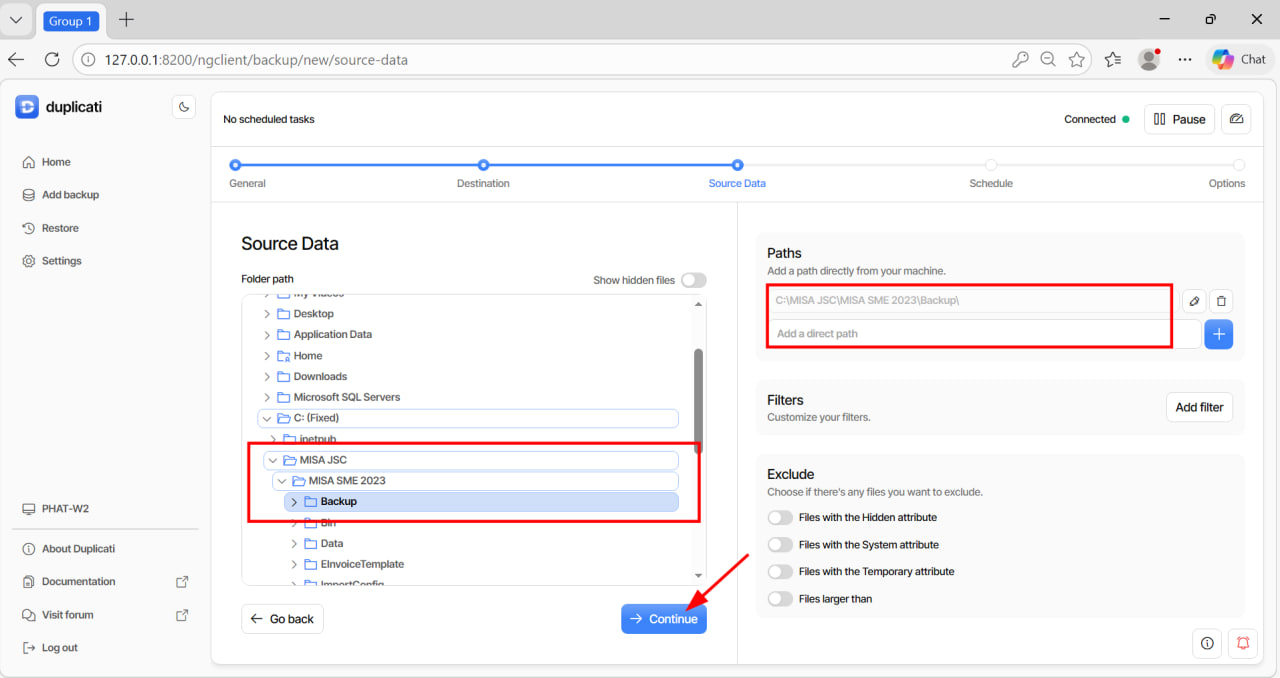Enable Show hidden files switch
This screenshot has width=1280, height=678.
coord(693,280)
